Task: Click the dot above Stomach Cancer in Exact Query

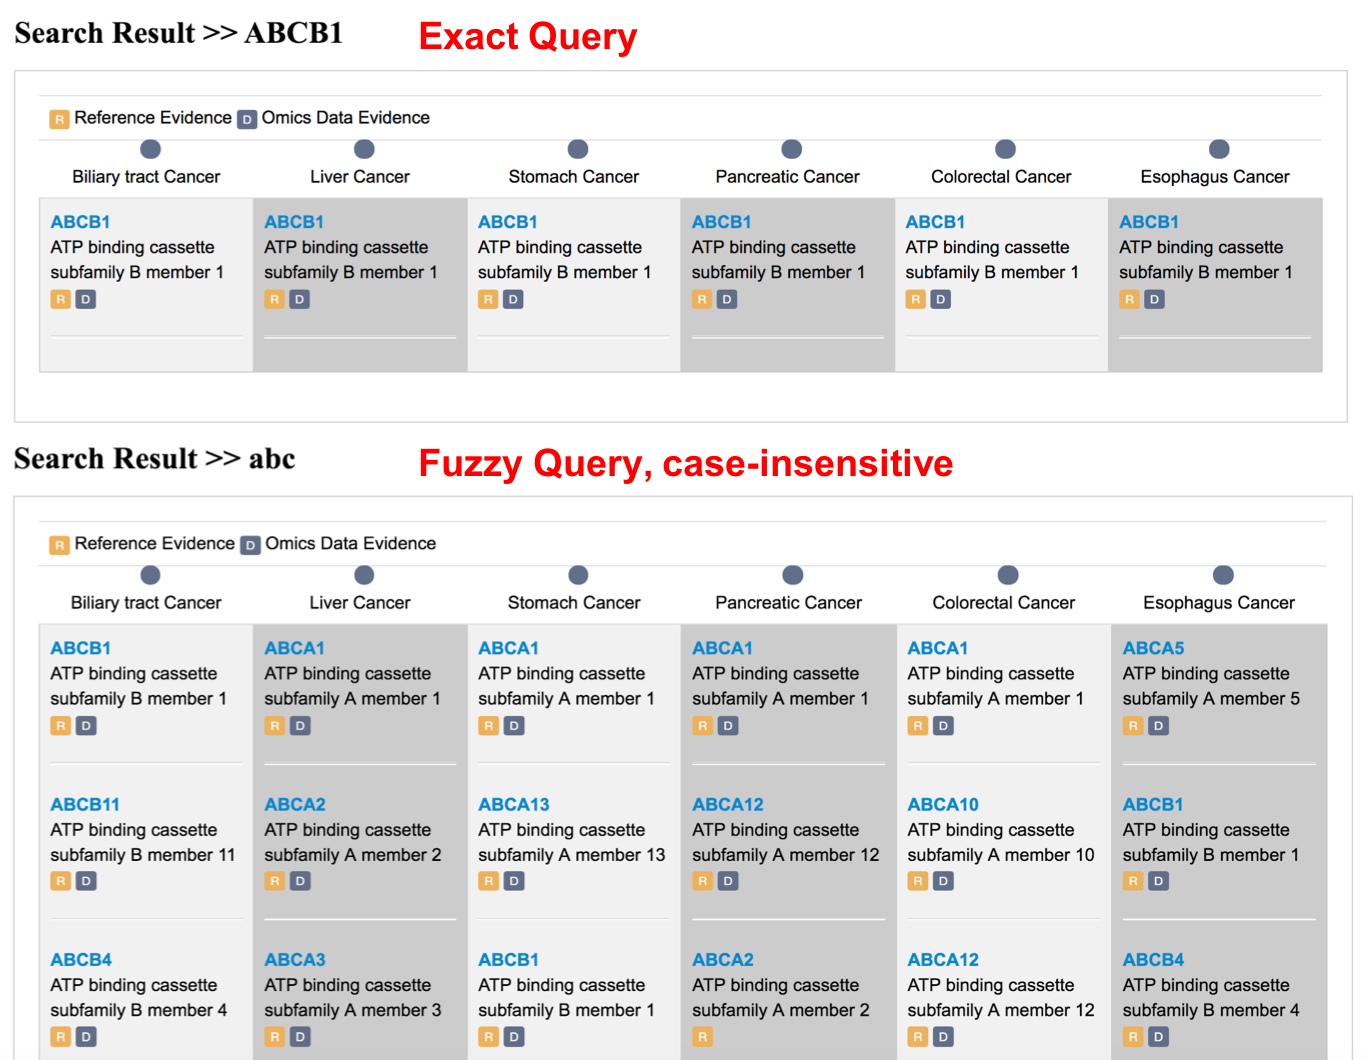Action: click(578, 149)
